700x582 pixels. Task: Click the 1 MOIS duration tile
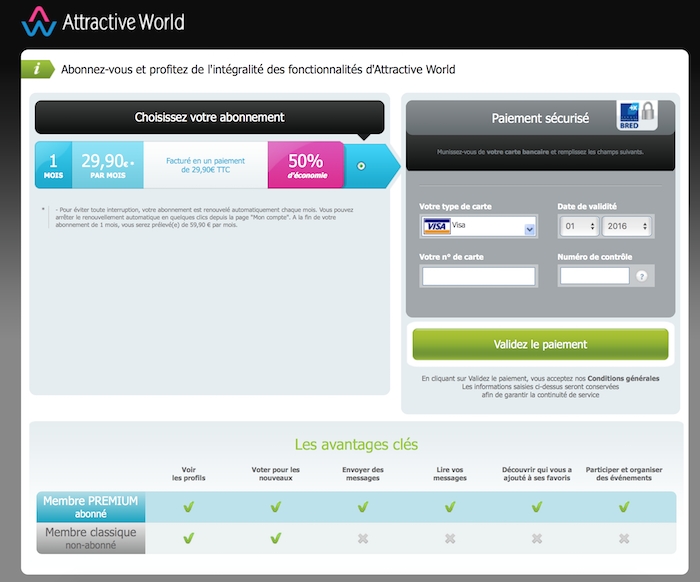[53, 165]
